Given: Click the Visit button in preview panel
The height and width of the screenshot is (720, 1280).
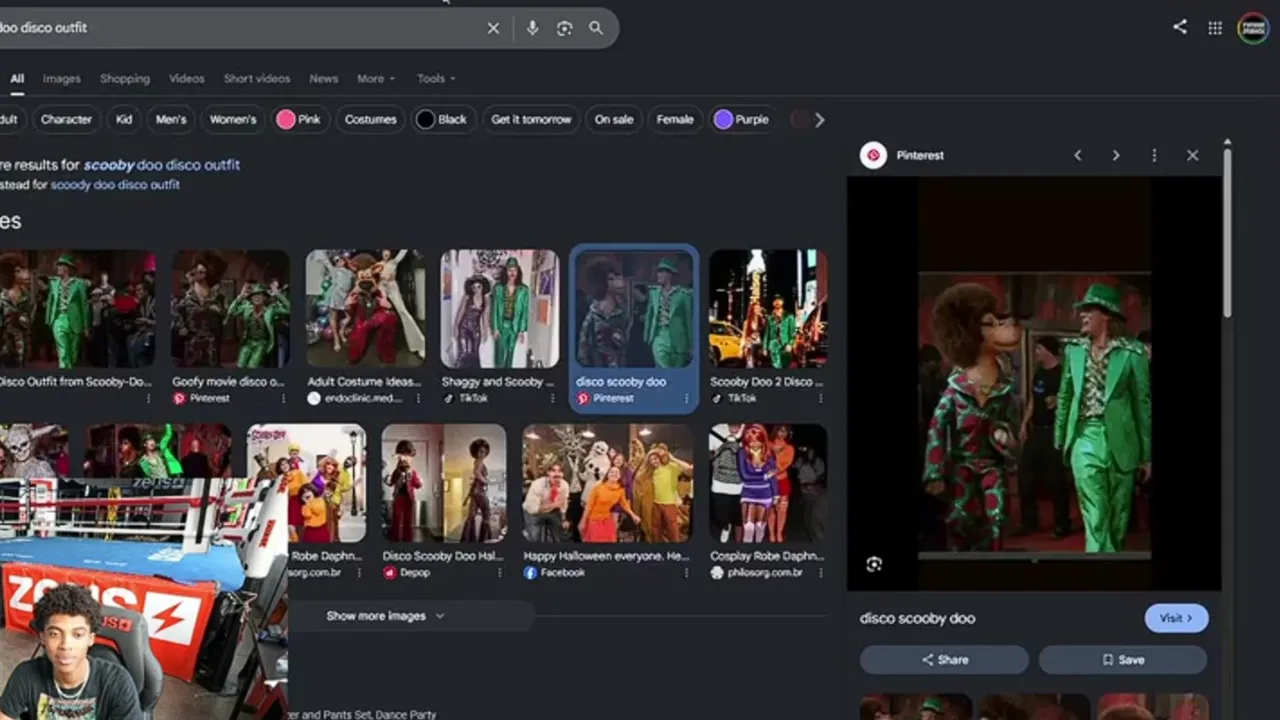Looking at the screenshot, I should coord(1176,618).
